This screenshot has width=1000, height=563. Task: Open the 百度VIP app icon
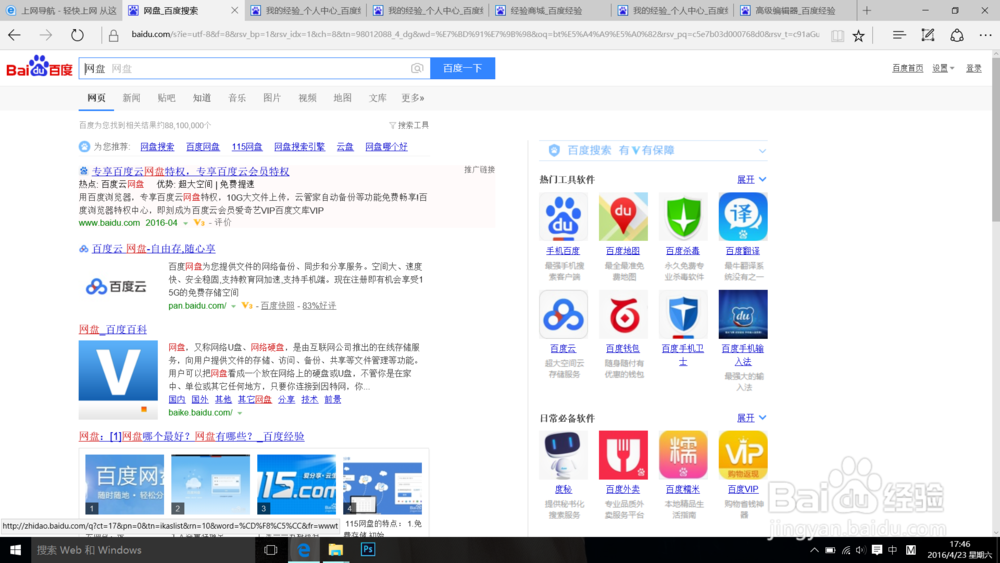coord(743,455)
